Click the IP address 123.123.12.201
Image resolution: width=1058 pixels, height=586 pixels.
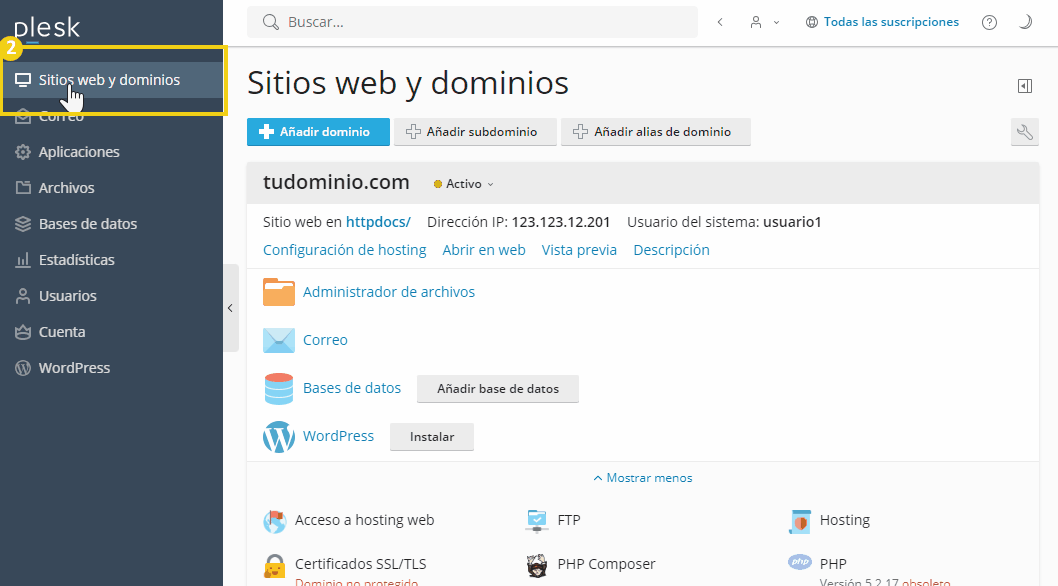[561, 222]
